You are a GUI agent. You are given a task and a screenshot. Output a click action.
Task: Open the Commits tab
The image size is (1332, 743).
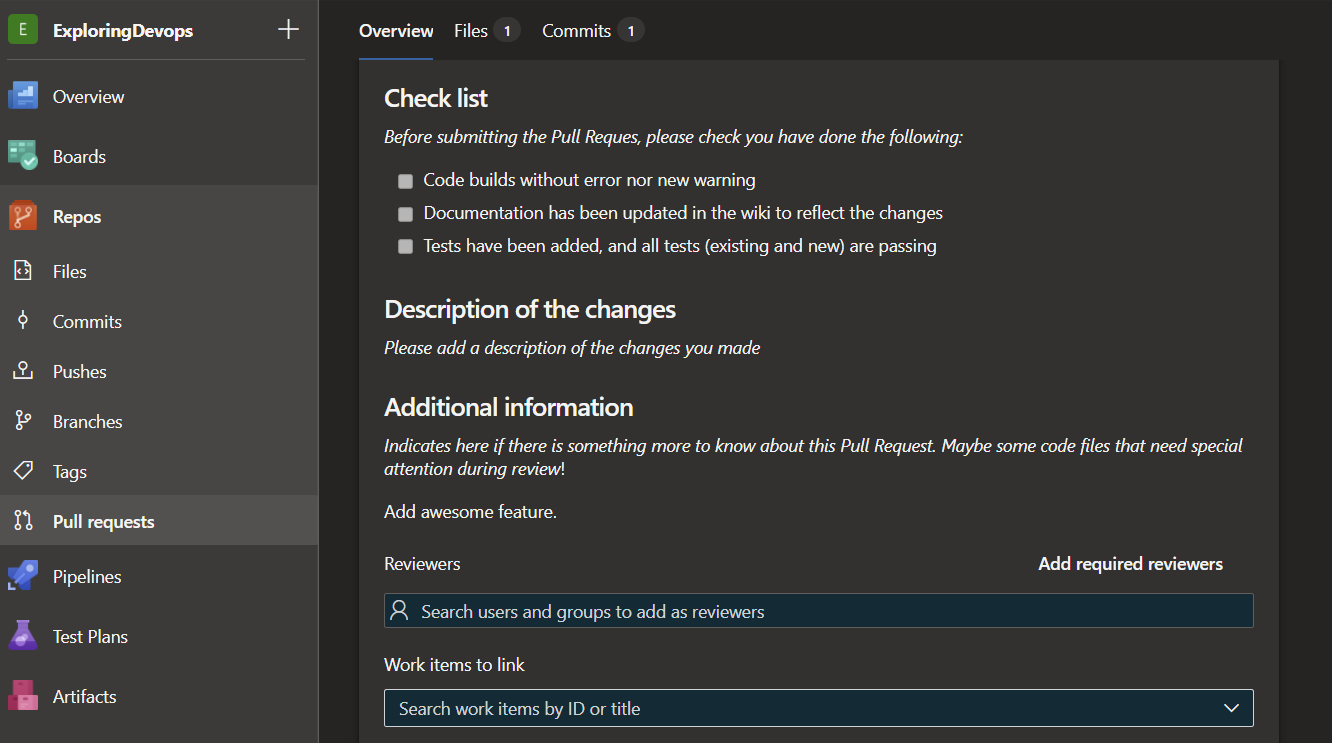(x=577, y=31)
